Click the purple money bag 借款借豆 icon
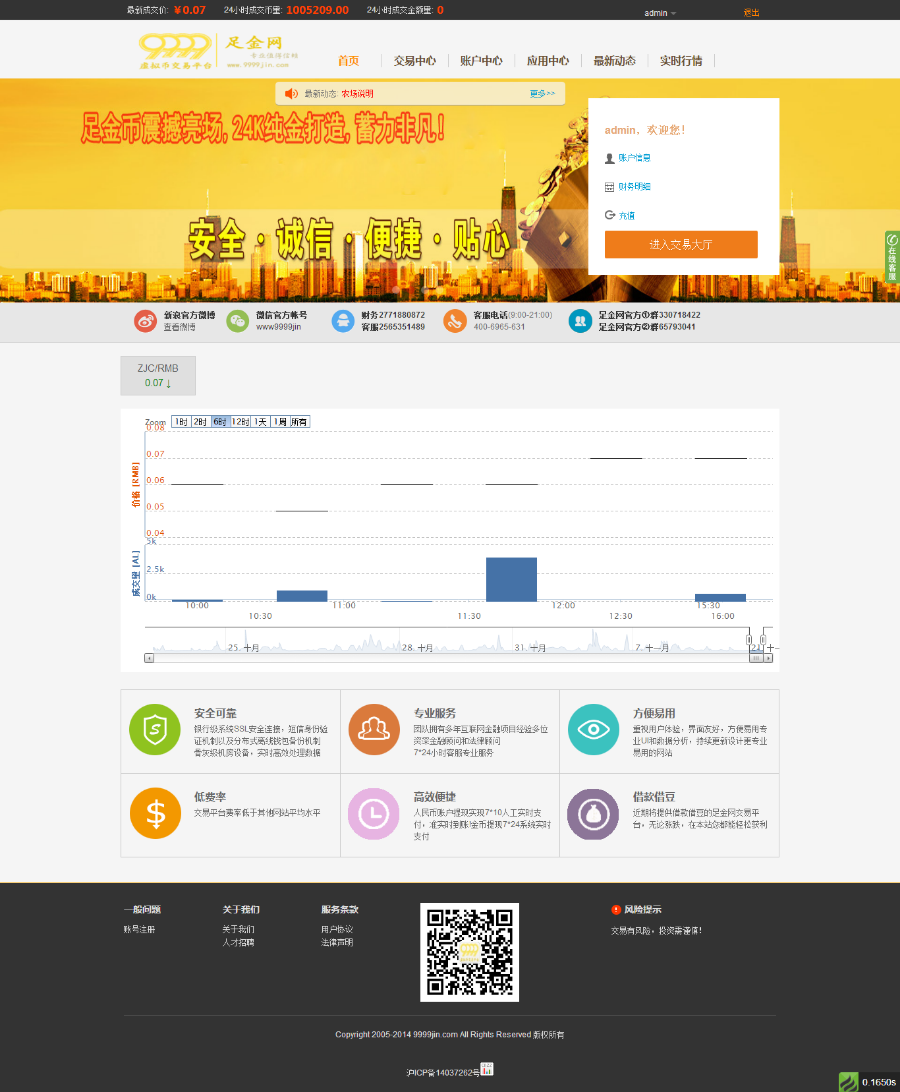Image resolution: width=900 pixels, height=1092 pixels. coord(593,813)
